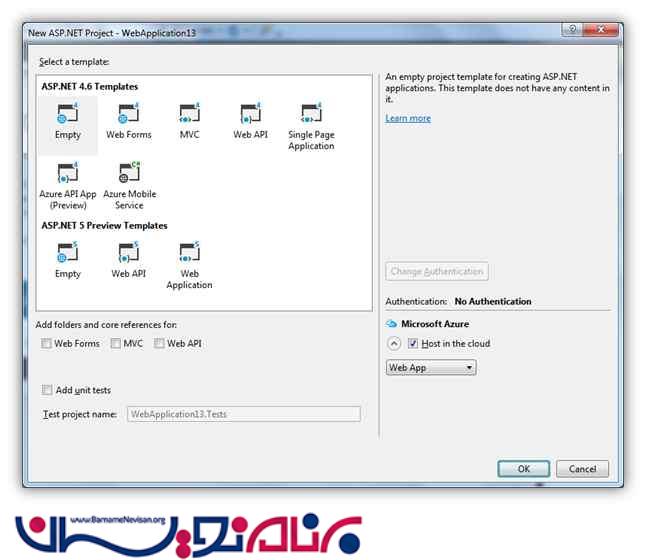The image size is (646, 560).
Task: Check the Web API core references checkbox
Action: coord(159,343)
